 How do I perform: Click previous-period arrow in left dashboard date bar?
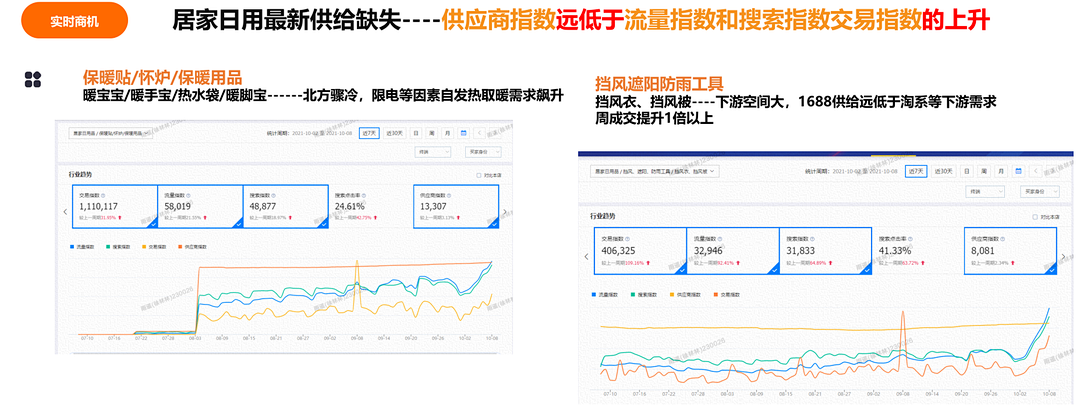[479, 132]
